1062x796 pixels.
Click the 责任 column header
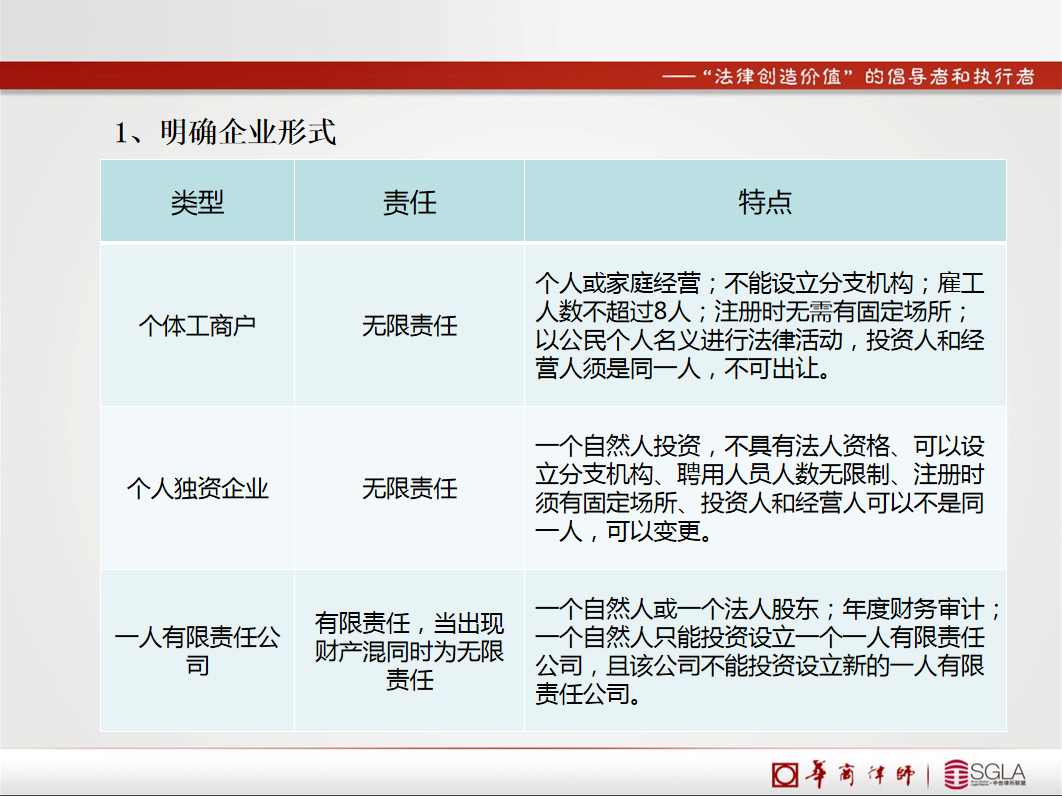pos(409,202)
